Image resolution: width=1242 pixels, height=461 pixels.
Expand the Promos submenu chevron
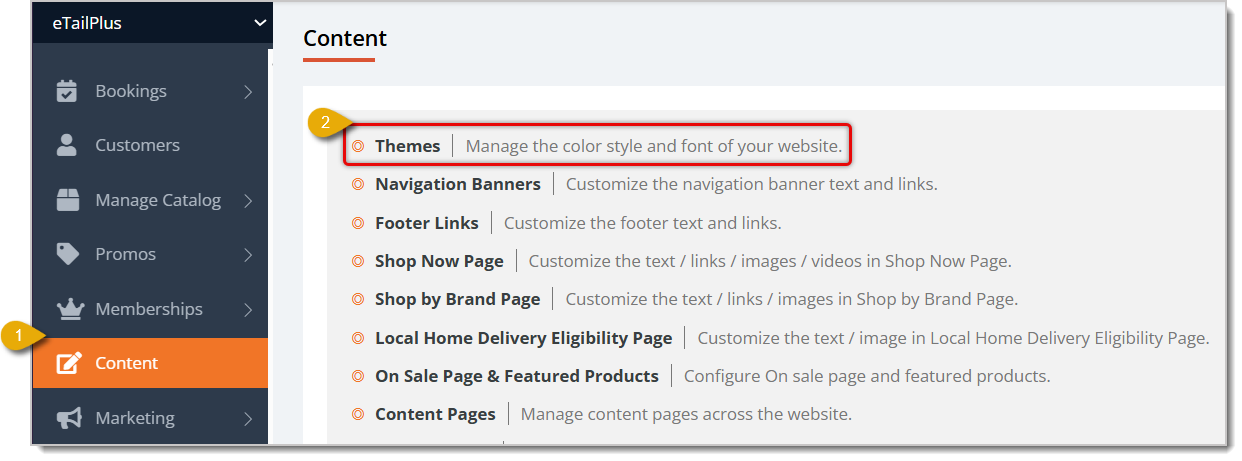click(248, 254)
